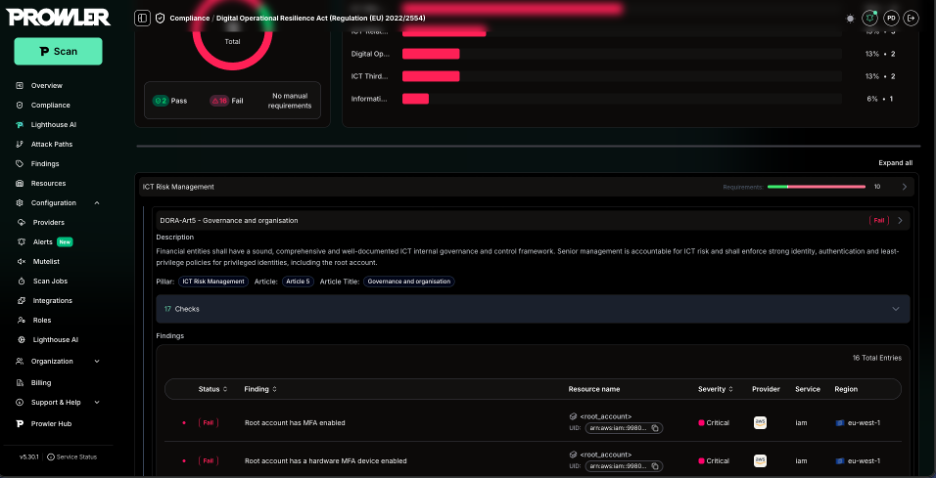The width and height of the screenshot is (936, 478).
Task: Sort table by Status column
Action: coord(213,389)
